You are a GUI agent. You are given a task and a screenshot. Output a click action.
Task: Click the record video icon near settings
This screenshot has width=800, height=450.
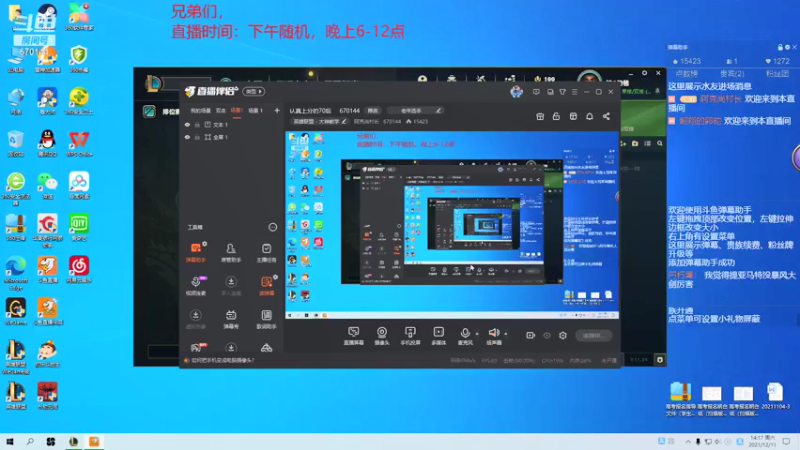click(530, 335)
